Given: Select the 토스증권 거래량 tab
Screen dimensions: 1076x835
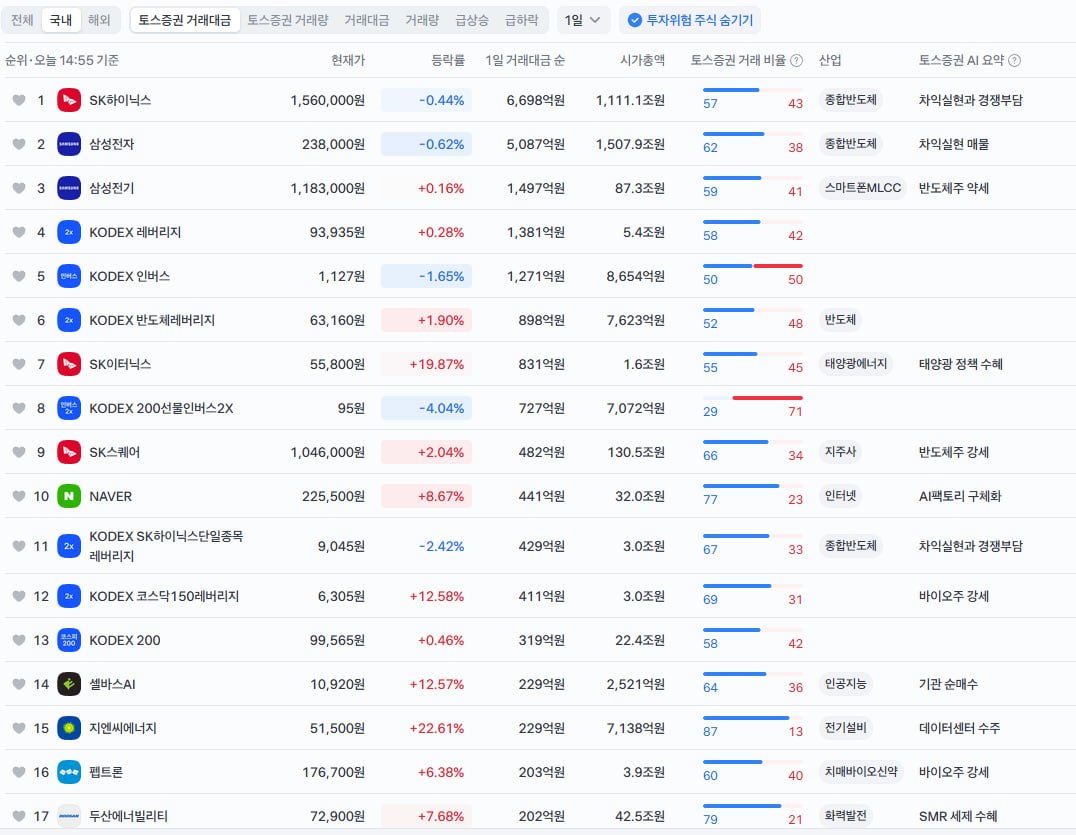Looking at the screenshot, I should [x=288, y=20].
